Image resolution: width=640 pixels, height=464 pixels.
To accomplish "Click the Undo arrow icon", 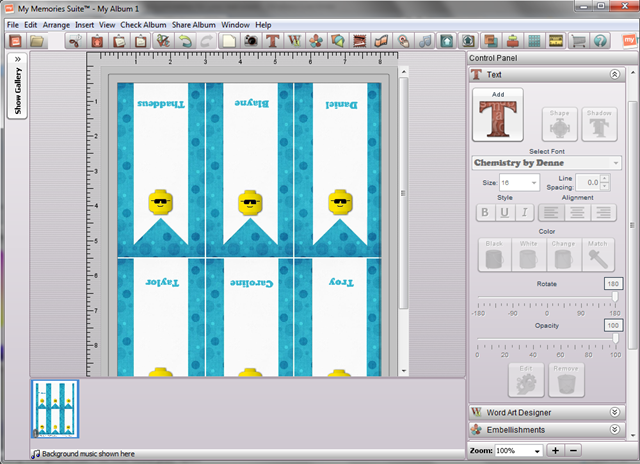I will point(185,41).
